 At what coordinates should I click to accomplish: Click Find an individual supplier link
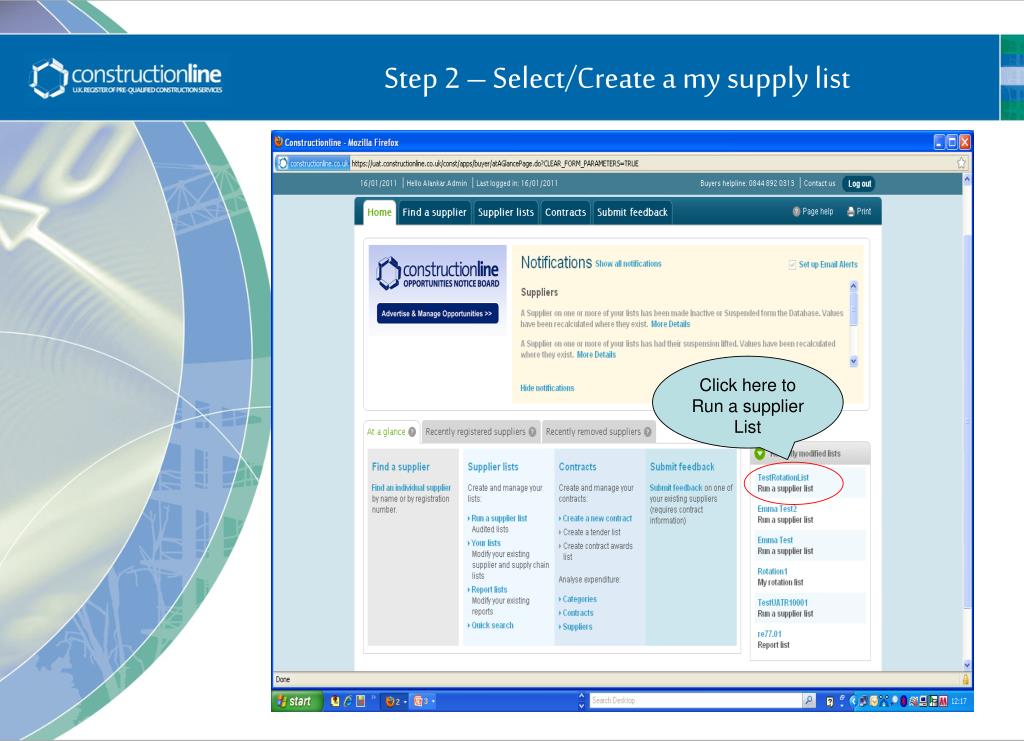411,488
